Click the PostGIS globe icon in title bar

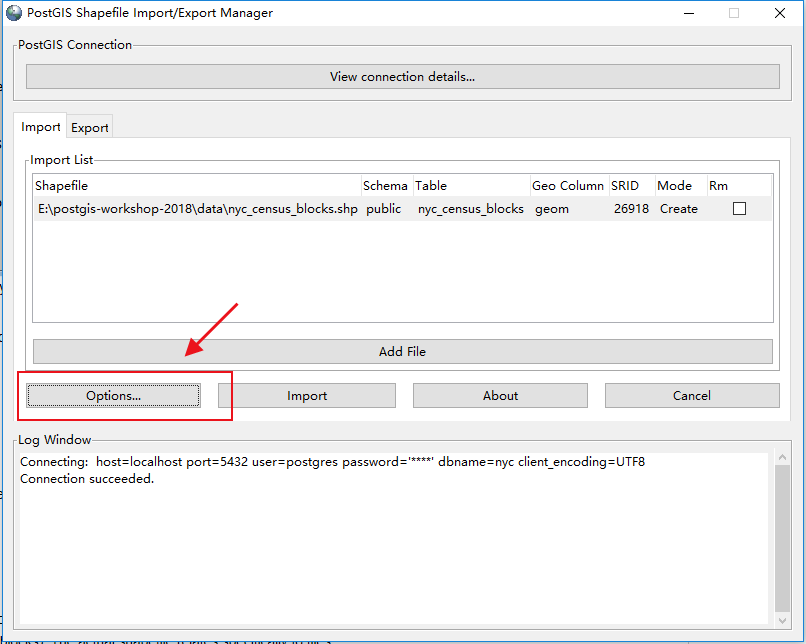click(14, 13)
